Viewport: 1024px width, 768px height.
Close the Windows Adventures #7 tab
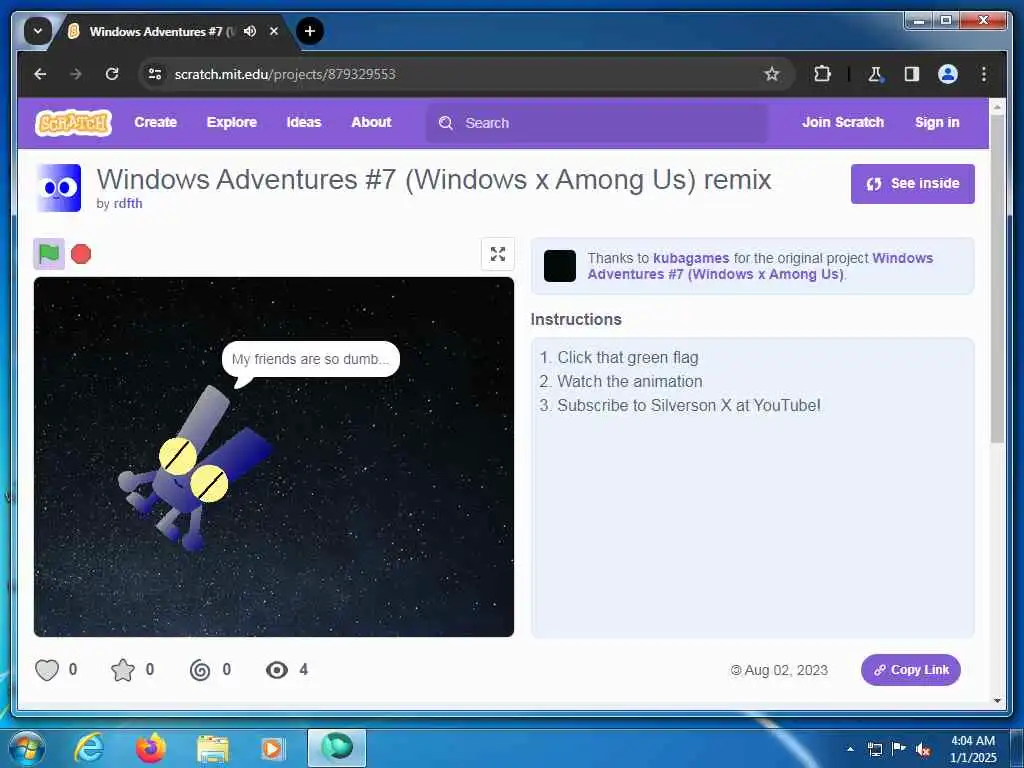274,31
